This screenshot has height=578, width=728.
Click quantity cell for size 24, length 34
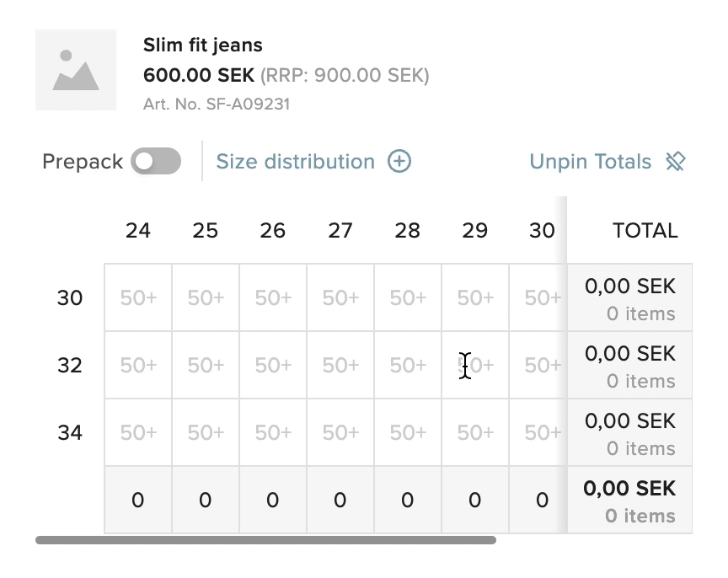point(138,433)
